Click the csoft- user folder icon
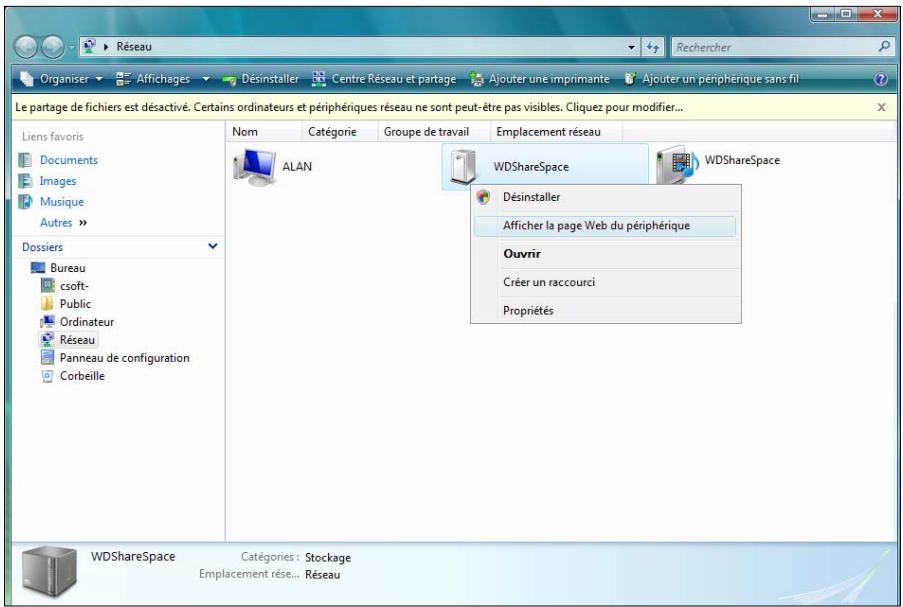Image resolution: width=903 pixels, height=607 pixels. 48,285
